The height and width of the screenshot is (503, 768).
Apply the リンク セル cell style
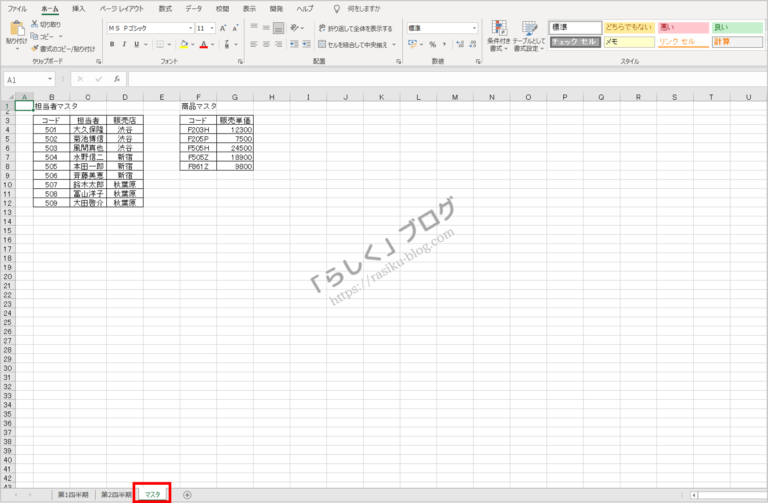click(x=683, y=42)
